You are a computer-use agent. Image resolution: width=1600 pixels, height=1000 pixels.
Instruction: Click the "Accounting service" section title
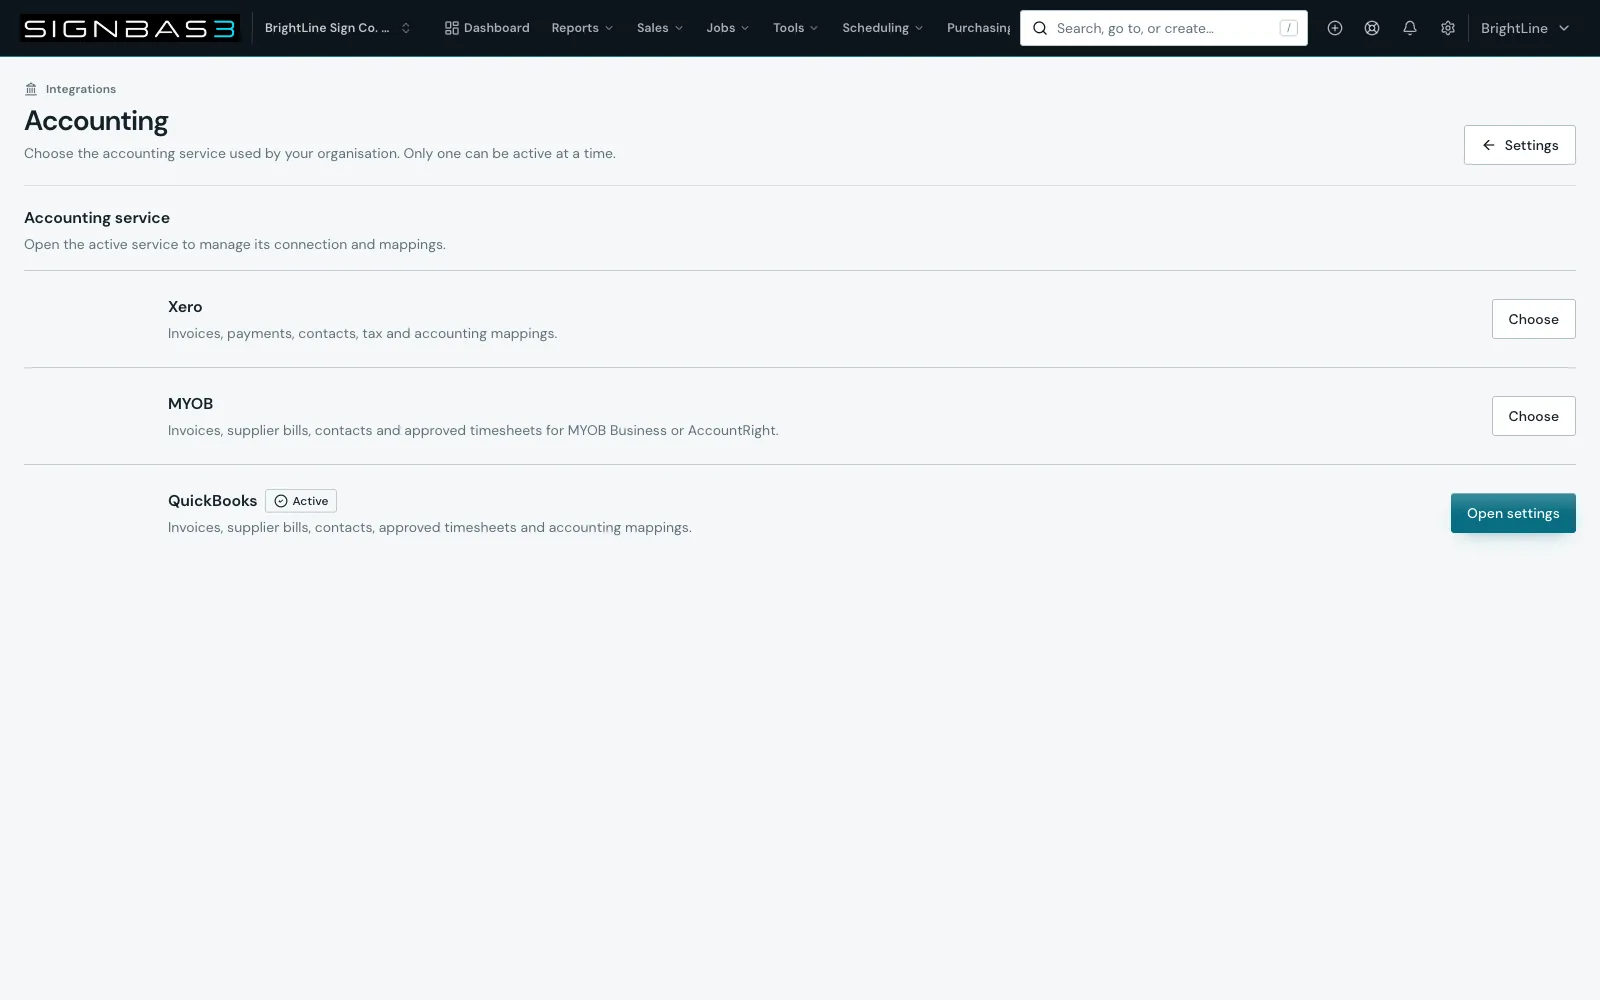pyautogui.click(x=97, y=218)
